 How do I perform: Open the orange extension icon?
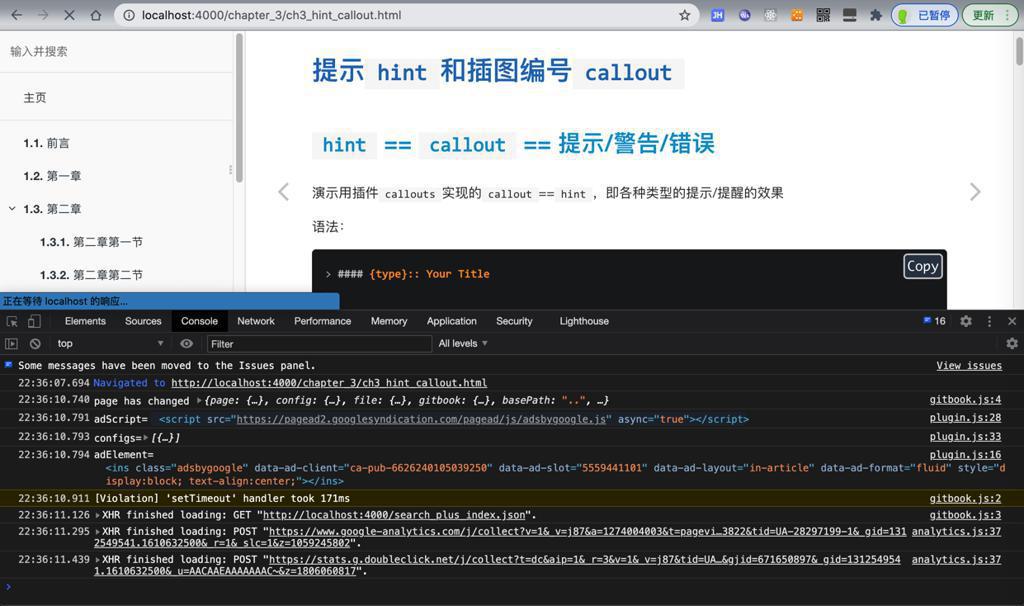coord(797,15)
